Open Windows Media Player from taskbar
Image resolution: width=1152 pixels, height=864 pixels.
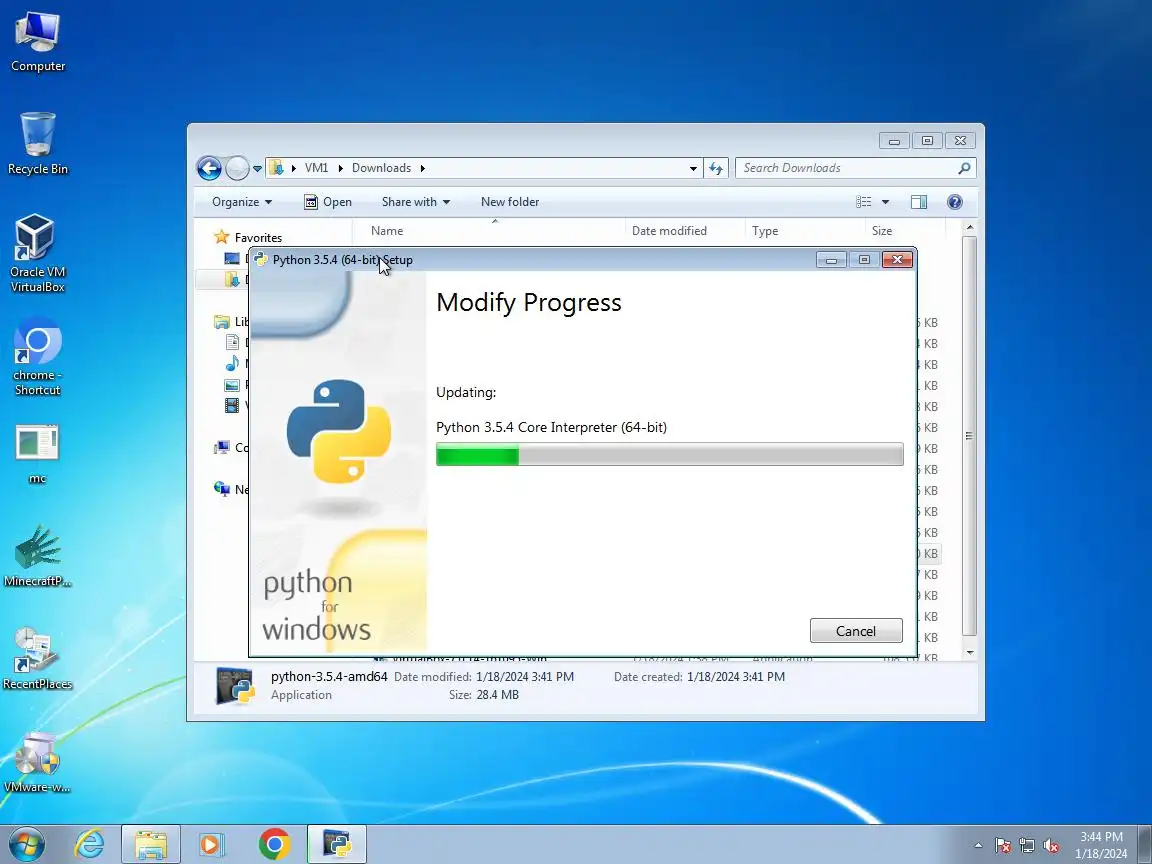click(212, 844)
